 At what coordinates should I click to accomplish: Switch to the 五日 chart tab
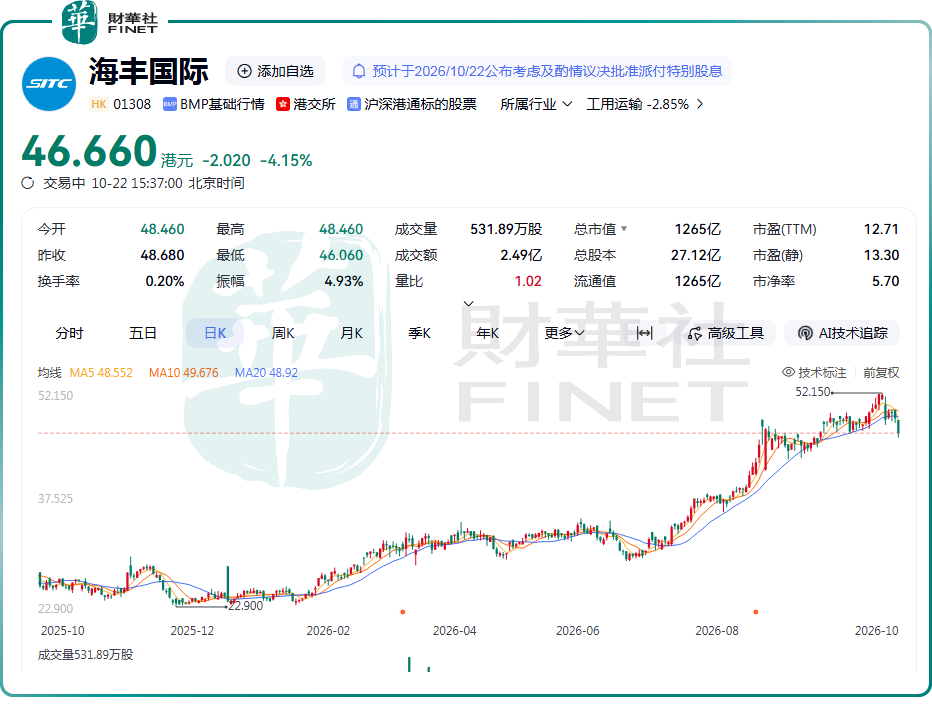coord(143,334)
